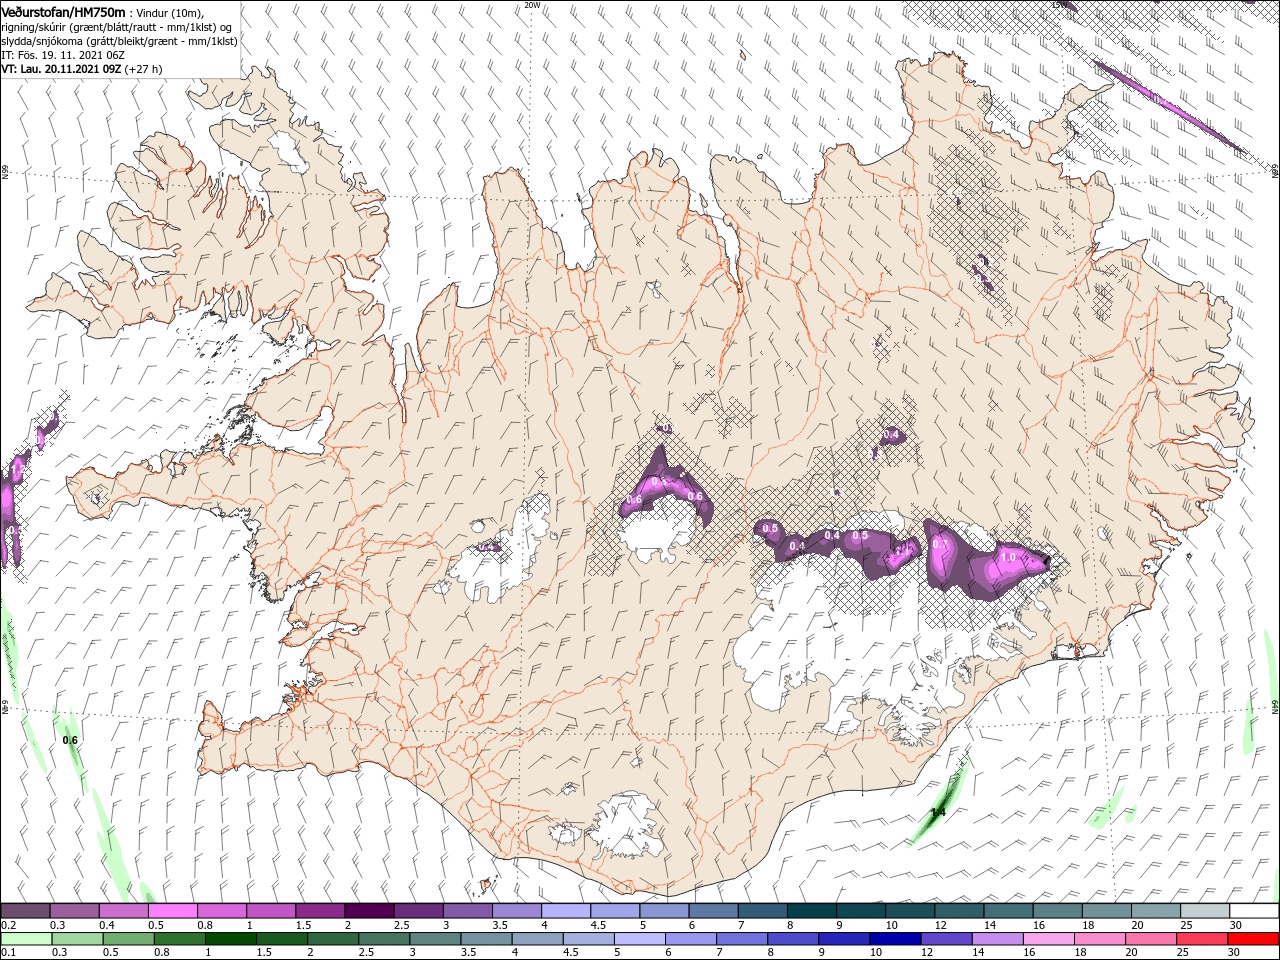The height and width of the screenshot is (960, 1280).
Task: Pick the 12 teal-grey swatch, upper row
Action: [959, 911]
